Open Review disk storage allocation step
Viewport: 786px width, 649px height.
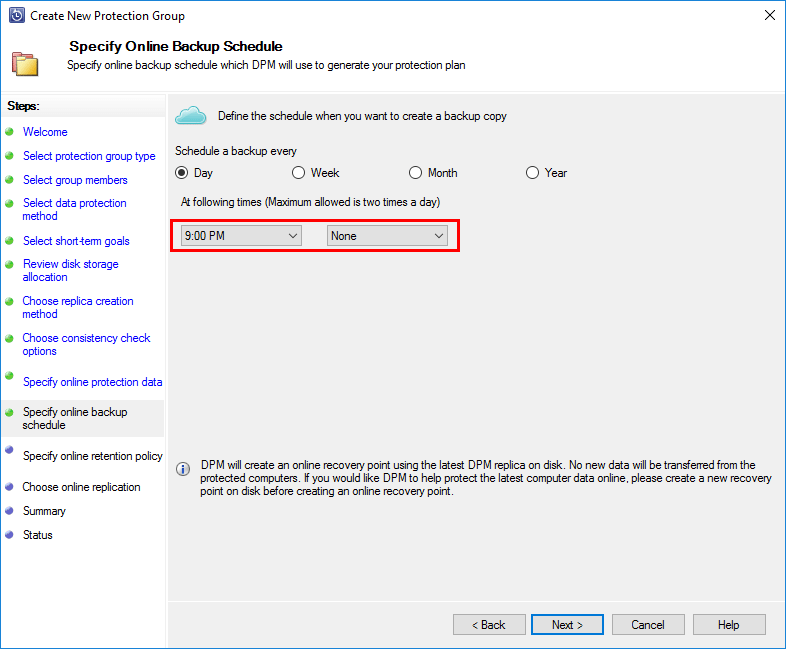point(71,271)
